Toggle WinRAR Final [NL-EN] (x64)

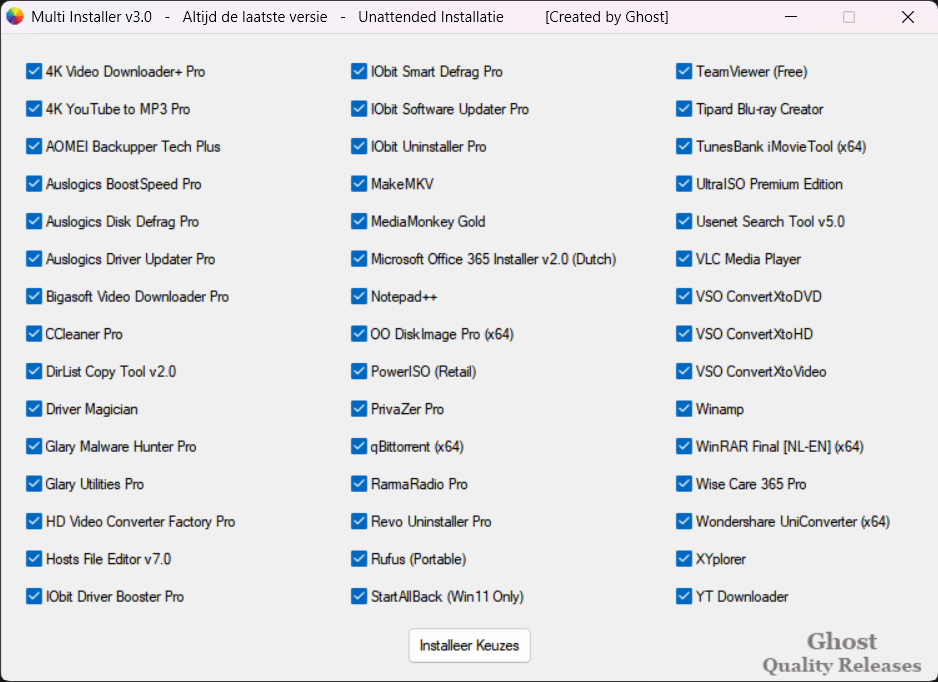[x=684, y=446]
